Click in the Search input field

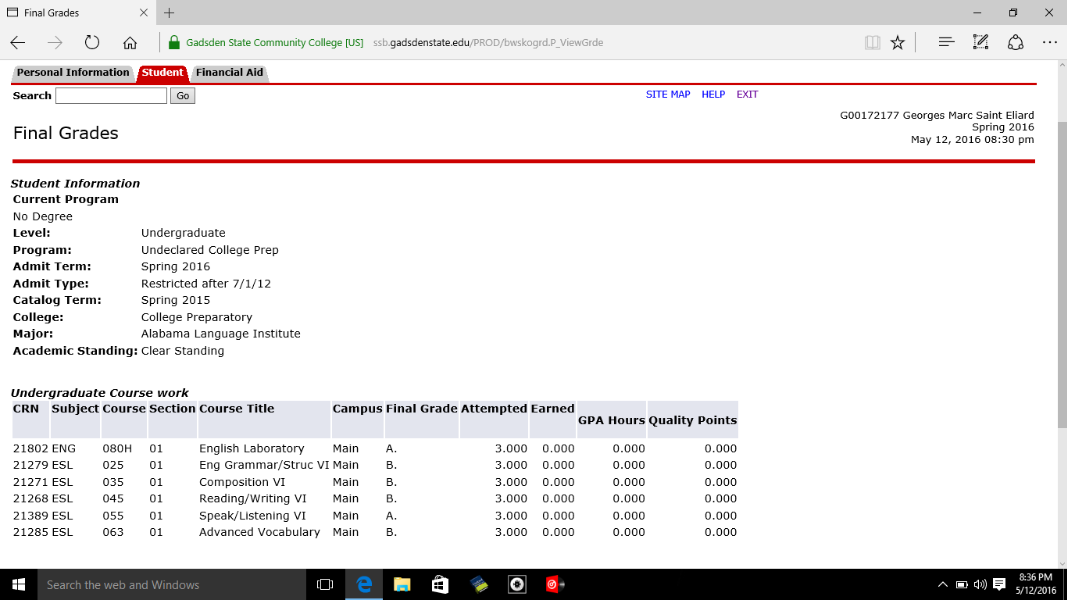point(111,96)
